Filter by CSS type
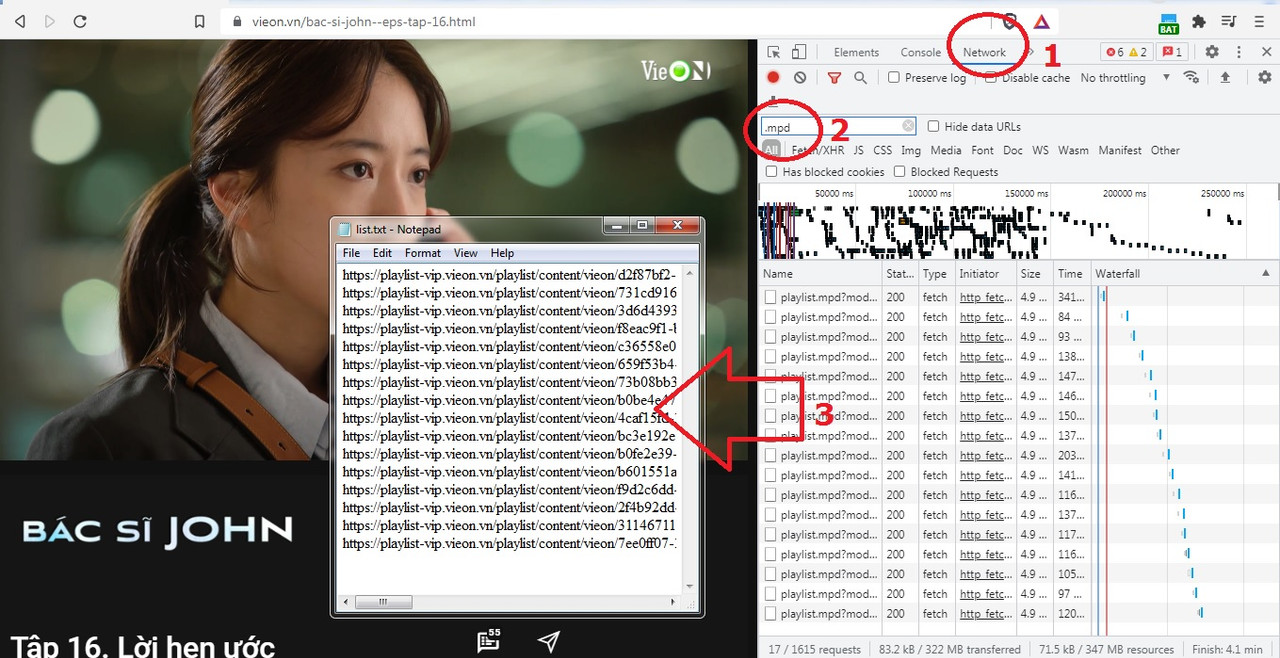The image size is (1280, 658). 882,150
